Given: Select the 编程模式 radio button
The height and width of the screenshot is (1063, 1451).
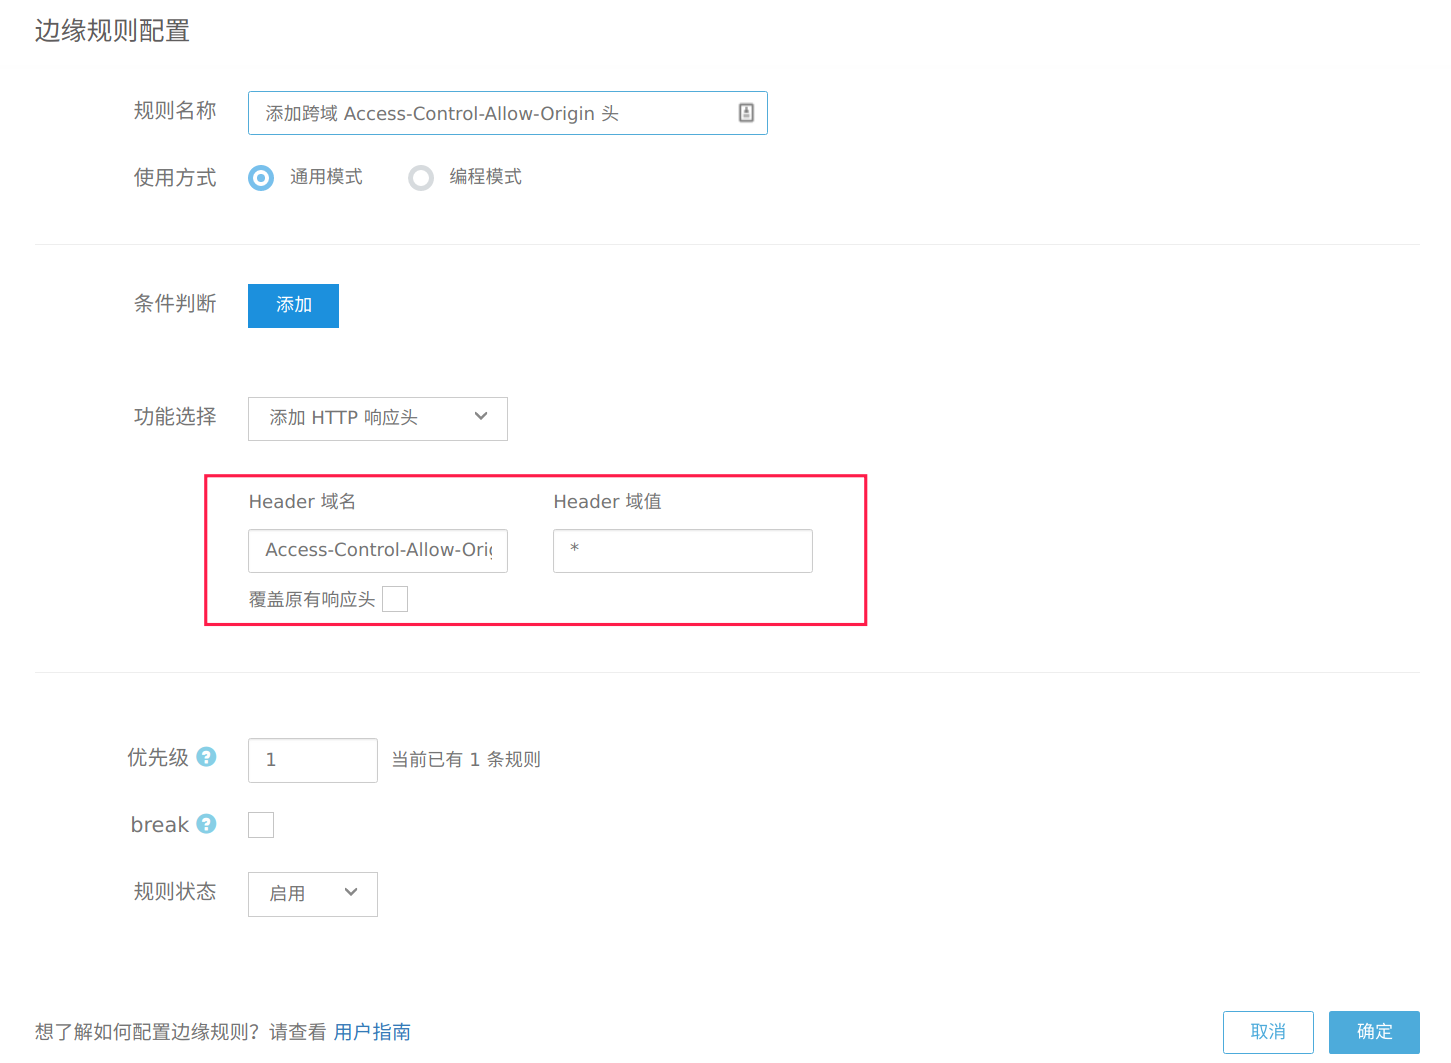Looking at the screenshot, I should [421, 178].
